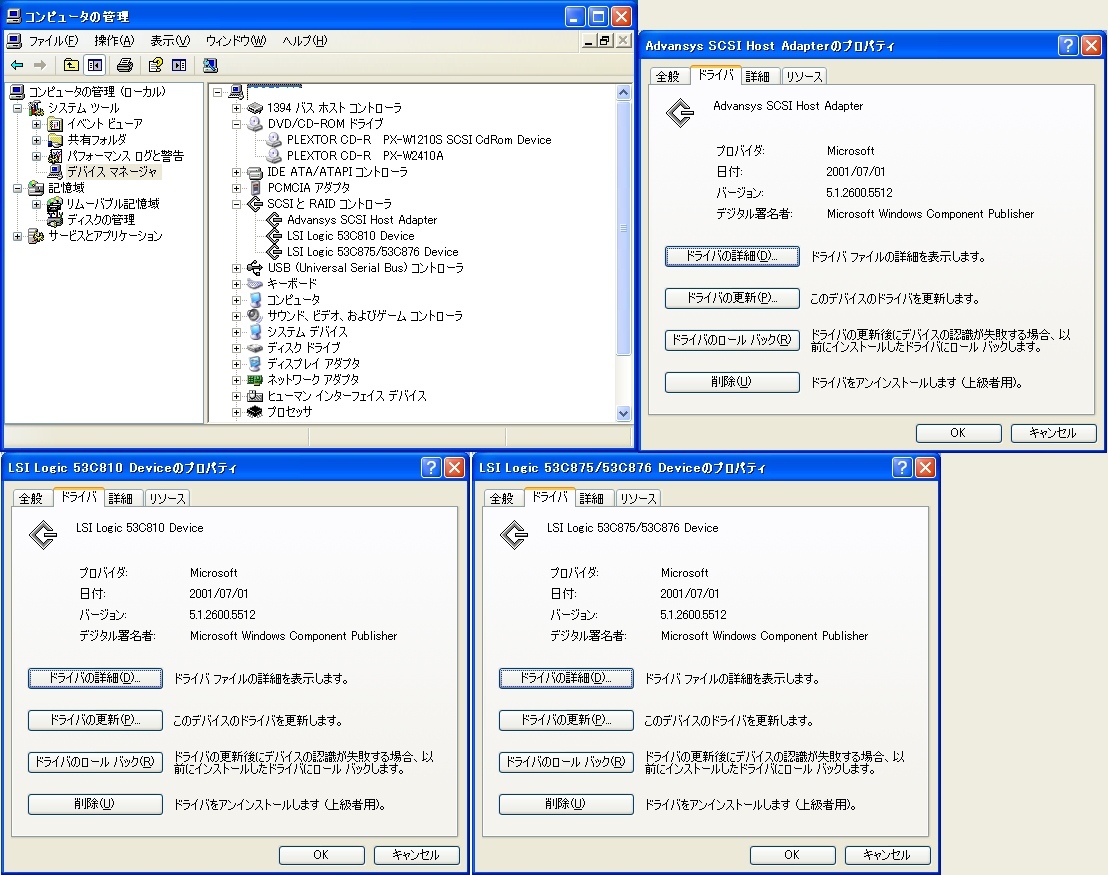This screenshot has width=1108, height=875.
Task: Click help button in LSI 53C810 properties title bar
Action: coord(431,467)
